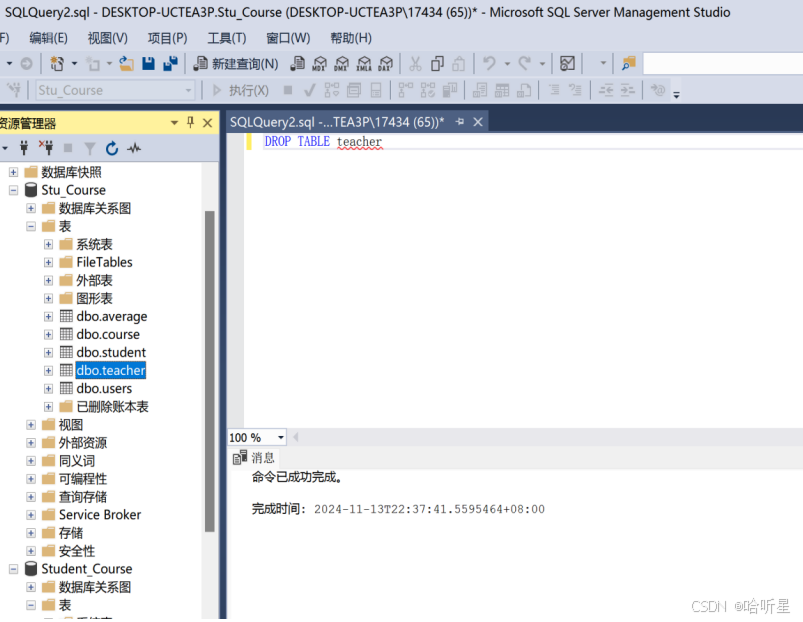Expand 数据库关系图 under Stu_Course

coord(31,208)
